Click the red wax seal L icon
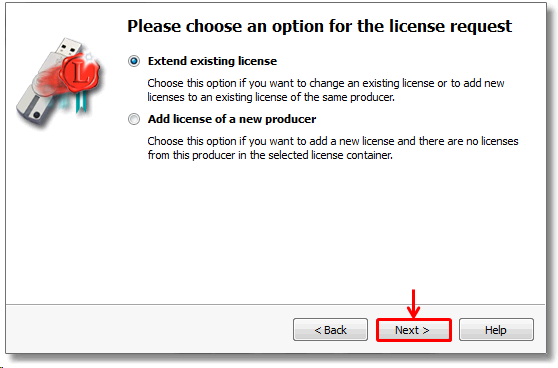The width and height of the screenshot is (558, 368). pyautogui.click(x=81, y=74)
